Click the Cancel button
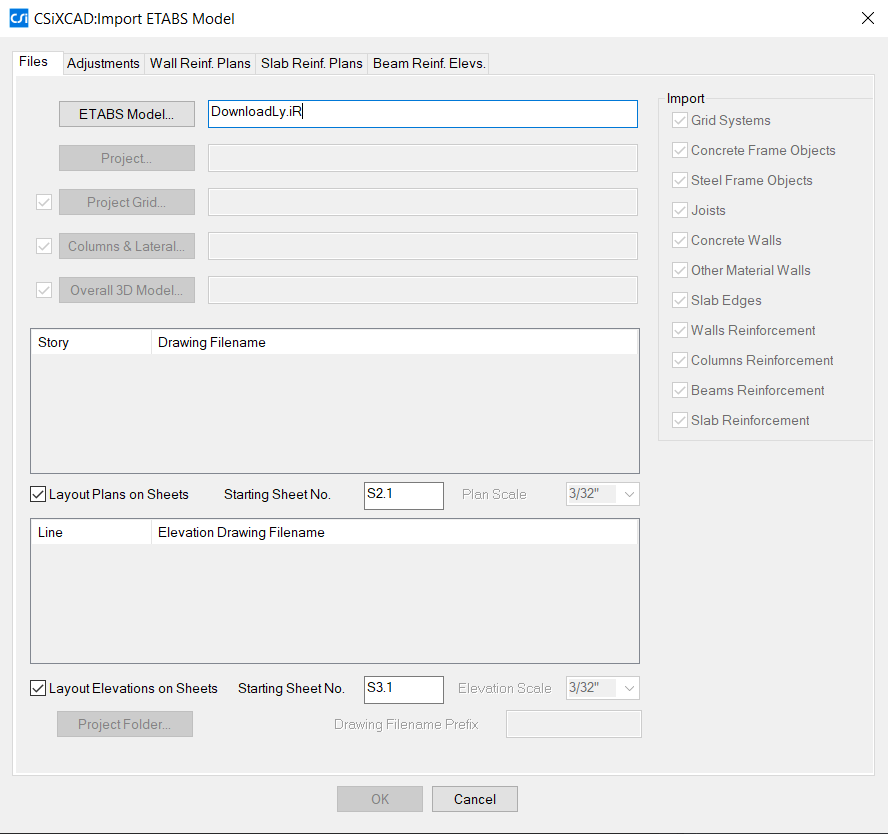 tap(475, 799)
